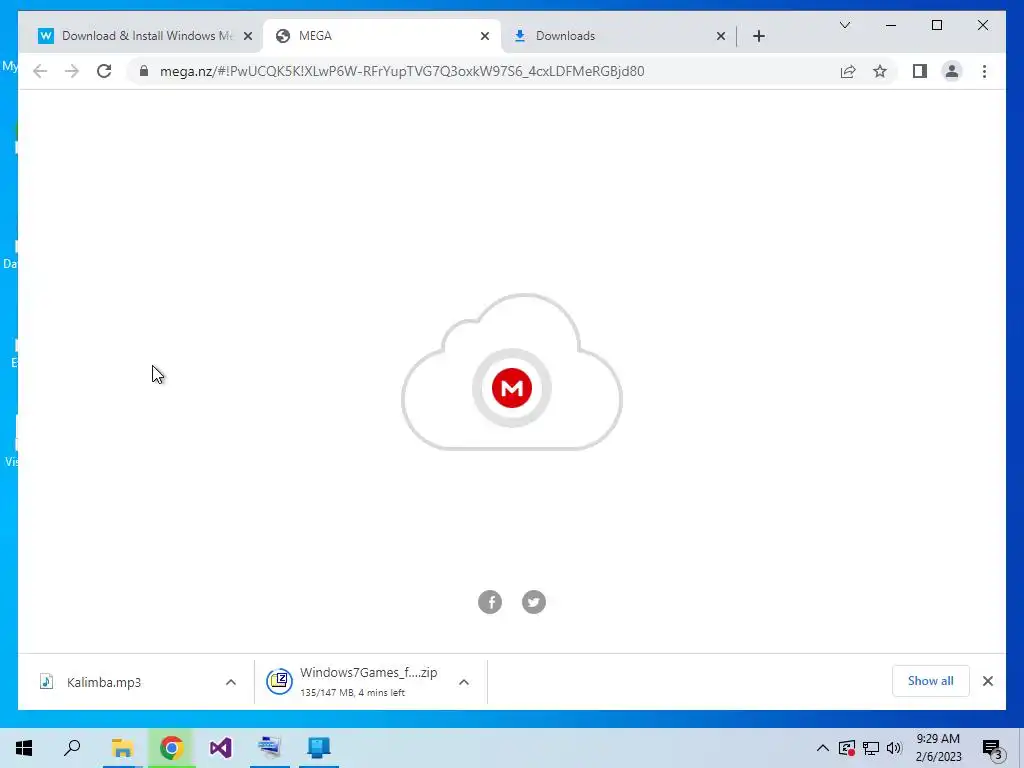1024x768 pixels.
Task: Open Visual Studio from taskbar
Action: pyautogui.click(x=221, y=748)
